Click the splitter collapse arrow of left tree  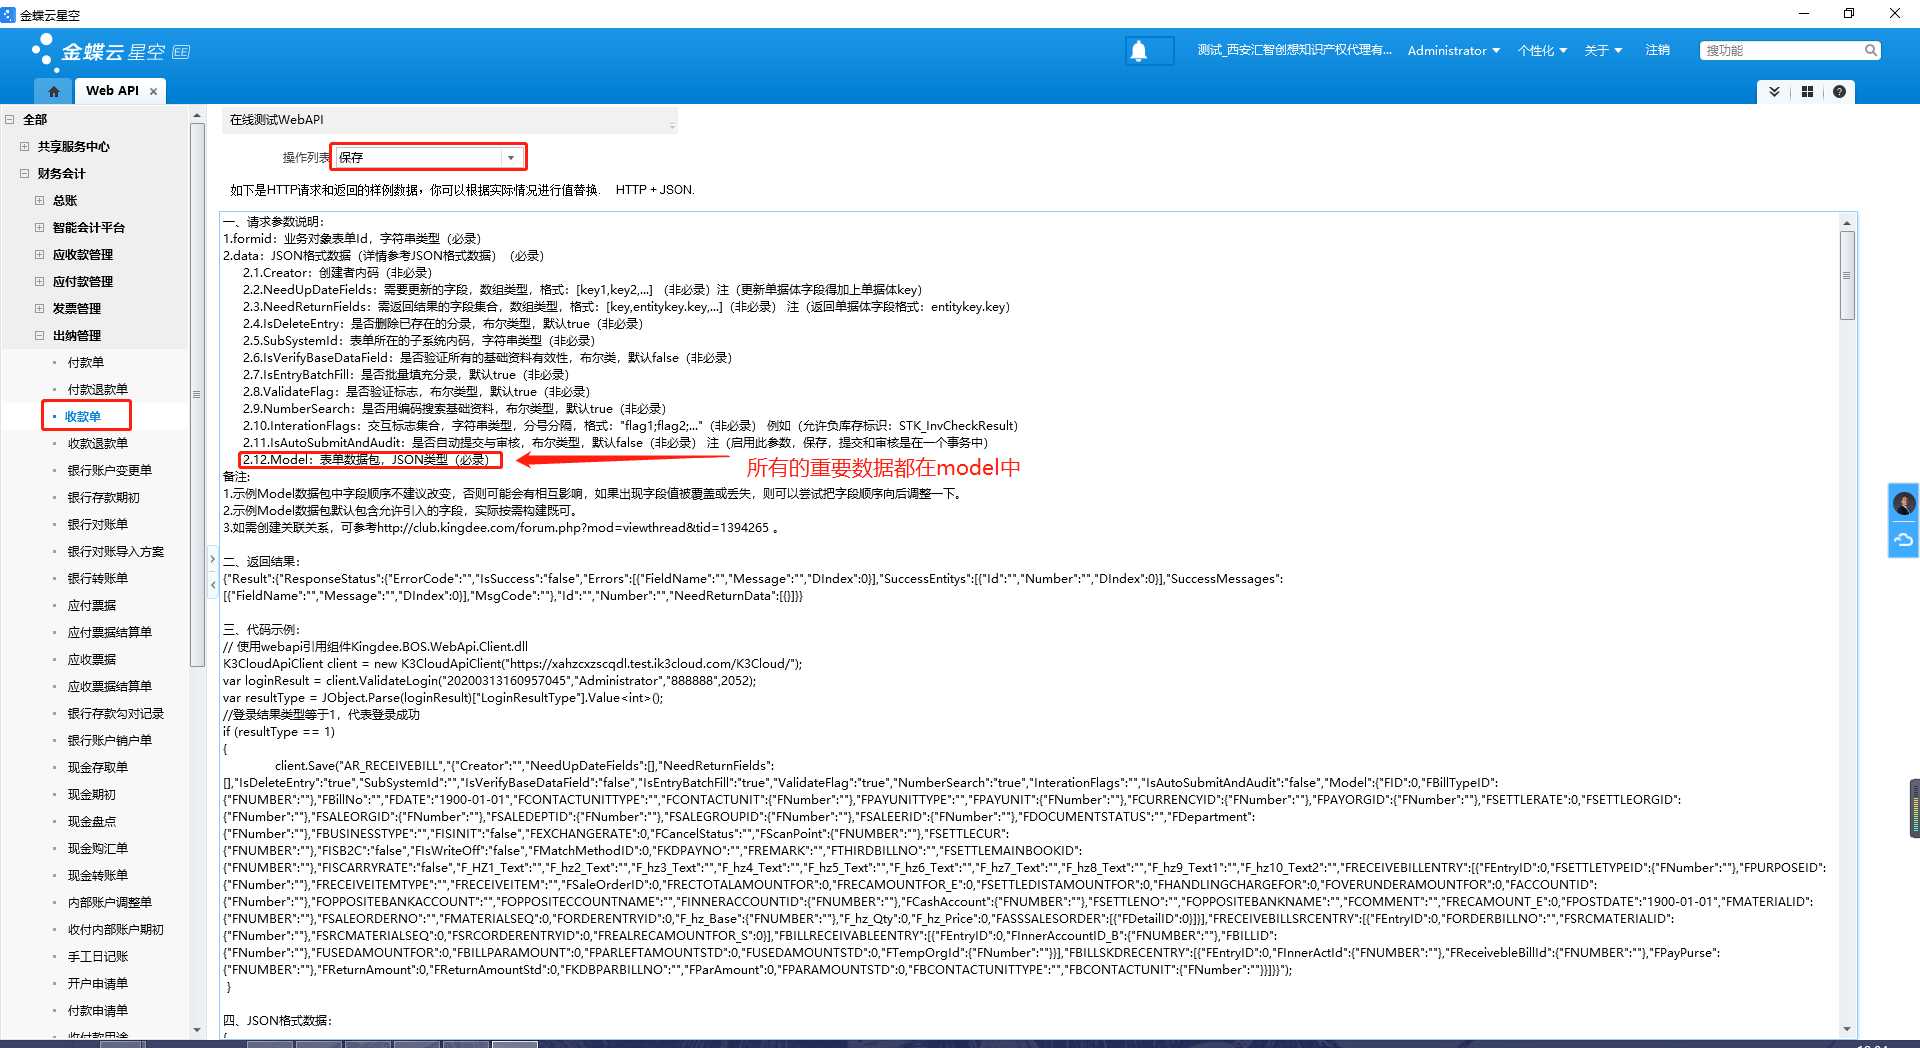click(213, 584)
